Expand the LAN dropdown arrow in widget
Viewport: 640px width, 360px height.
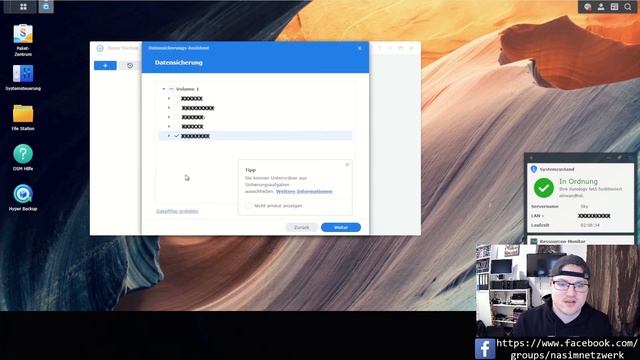tap(542, 216)
